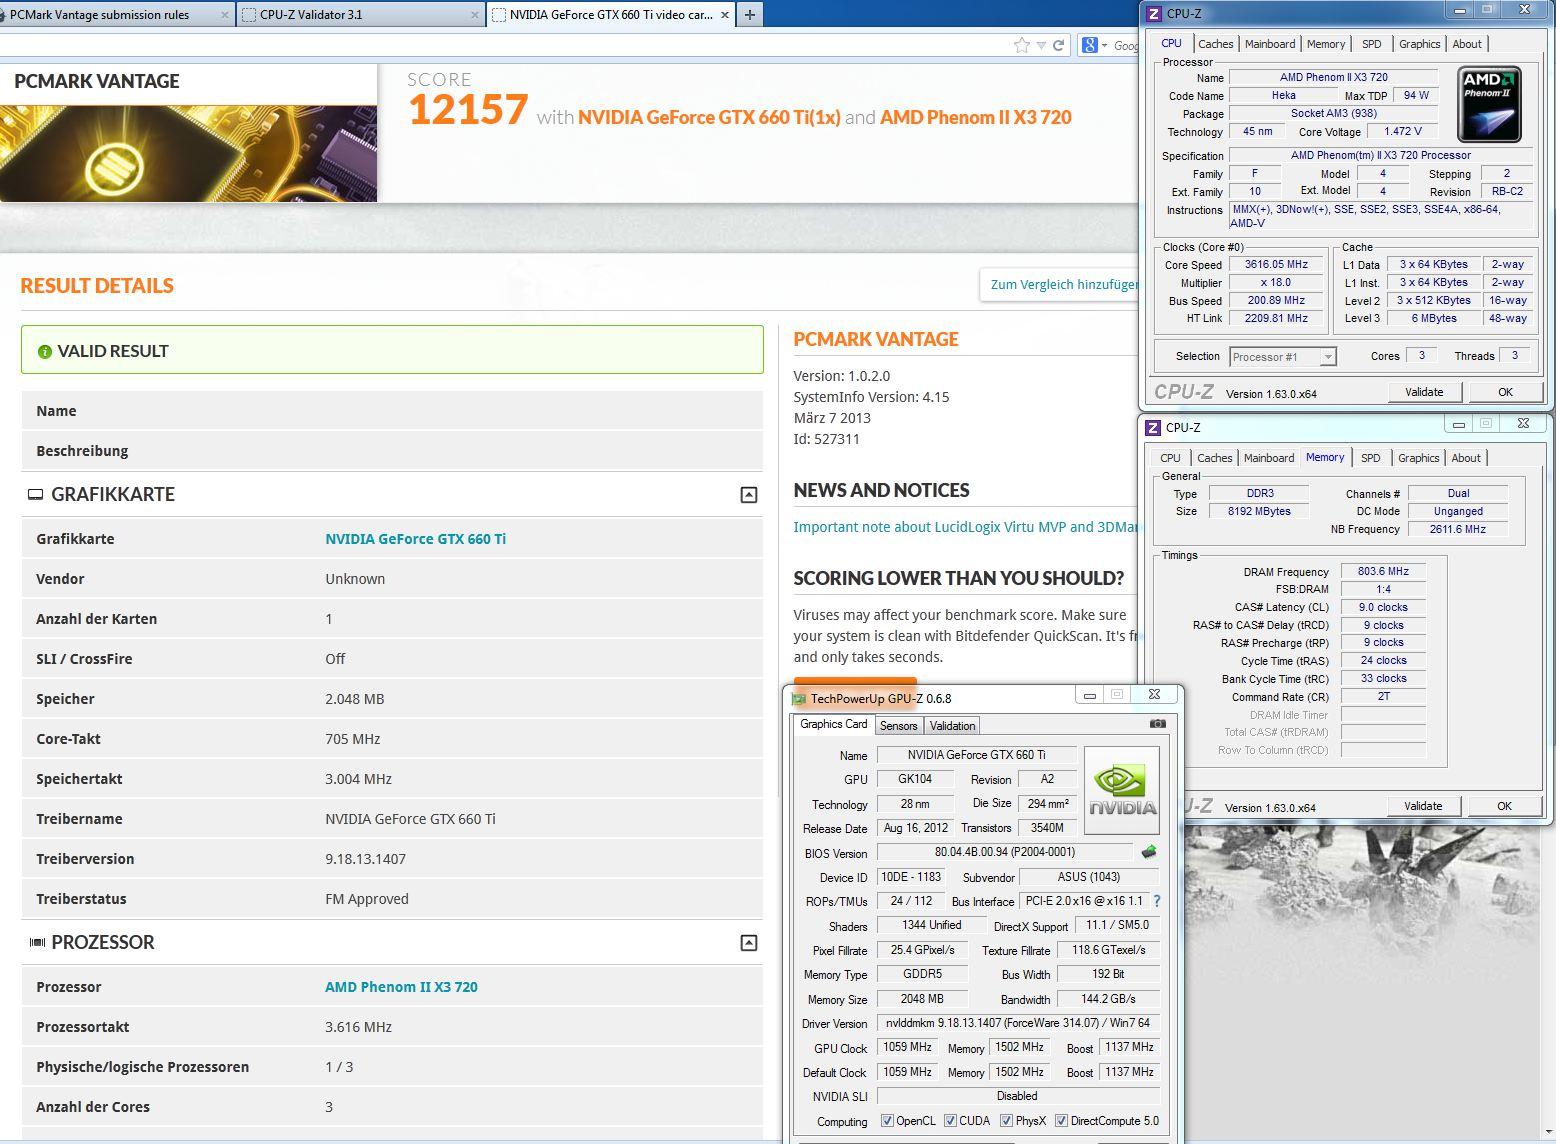Toggle the PhysX checkbox
The height and width of the screenshot is (1144, 1556).
(x=1006, y=1121)
